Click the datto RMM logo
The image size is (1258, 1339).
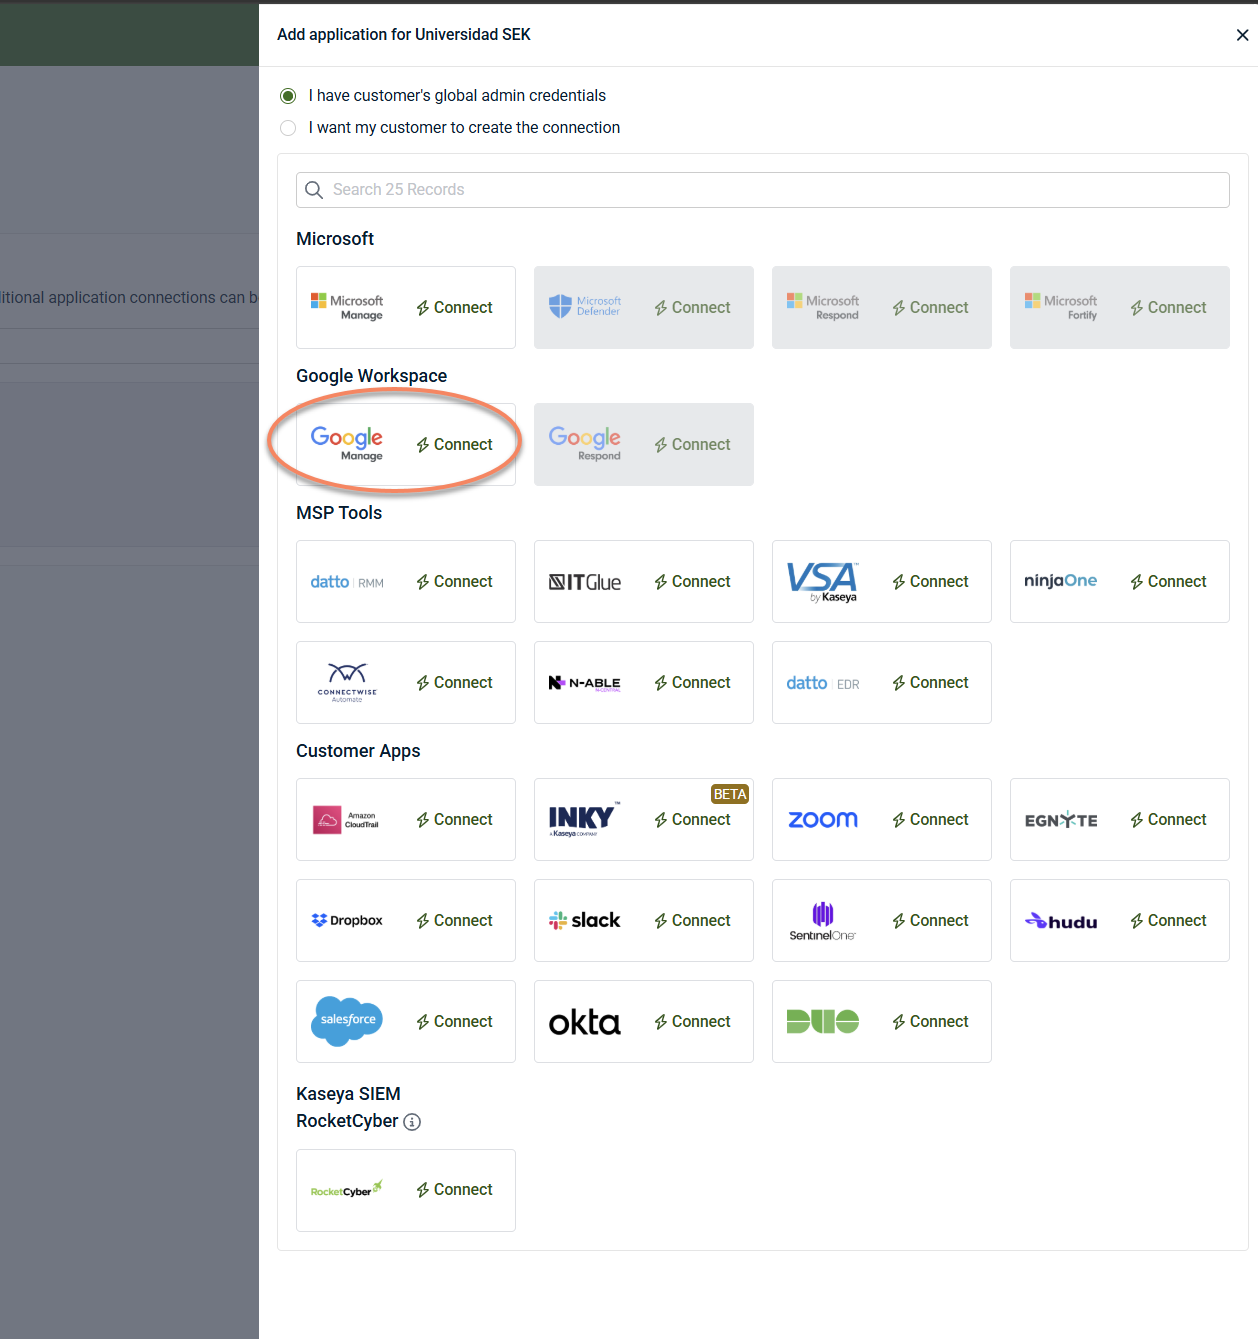(347, 582)
